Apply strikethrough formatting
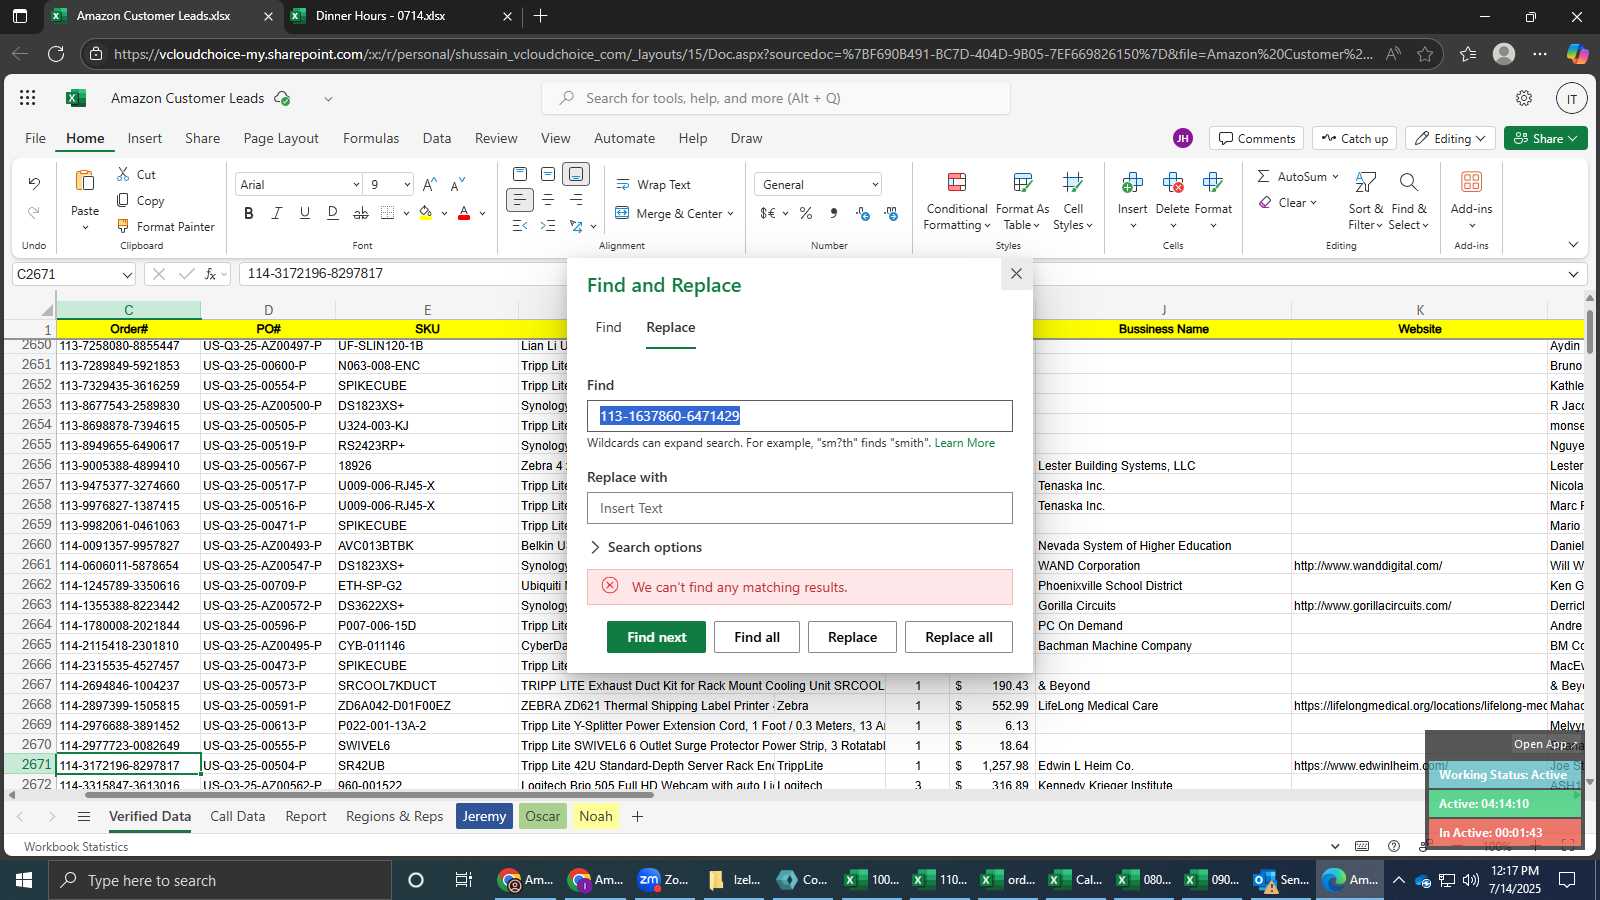 tap(361, 213)
